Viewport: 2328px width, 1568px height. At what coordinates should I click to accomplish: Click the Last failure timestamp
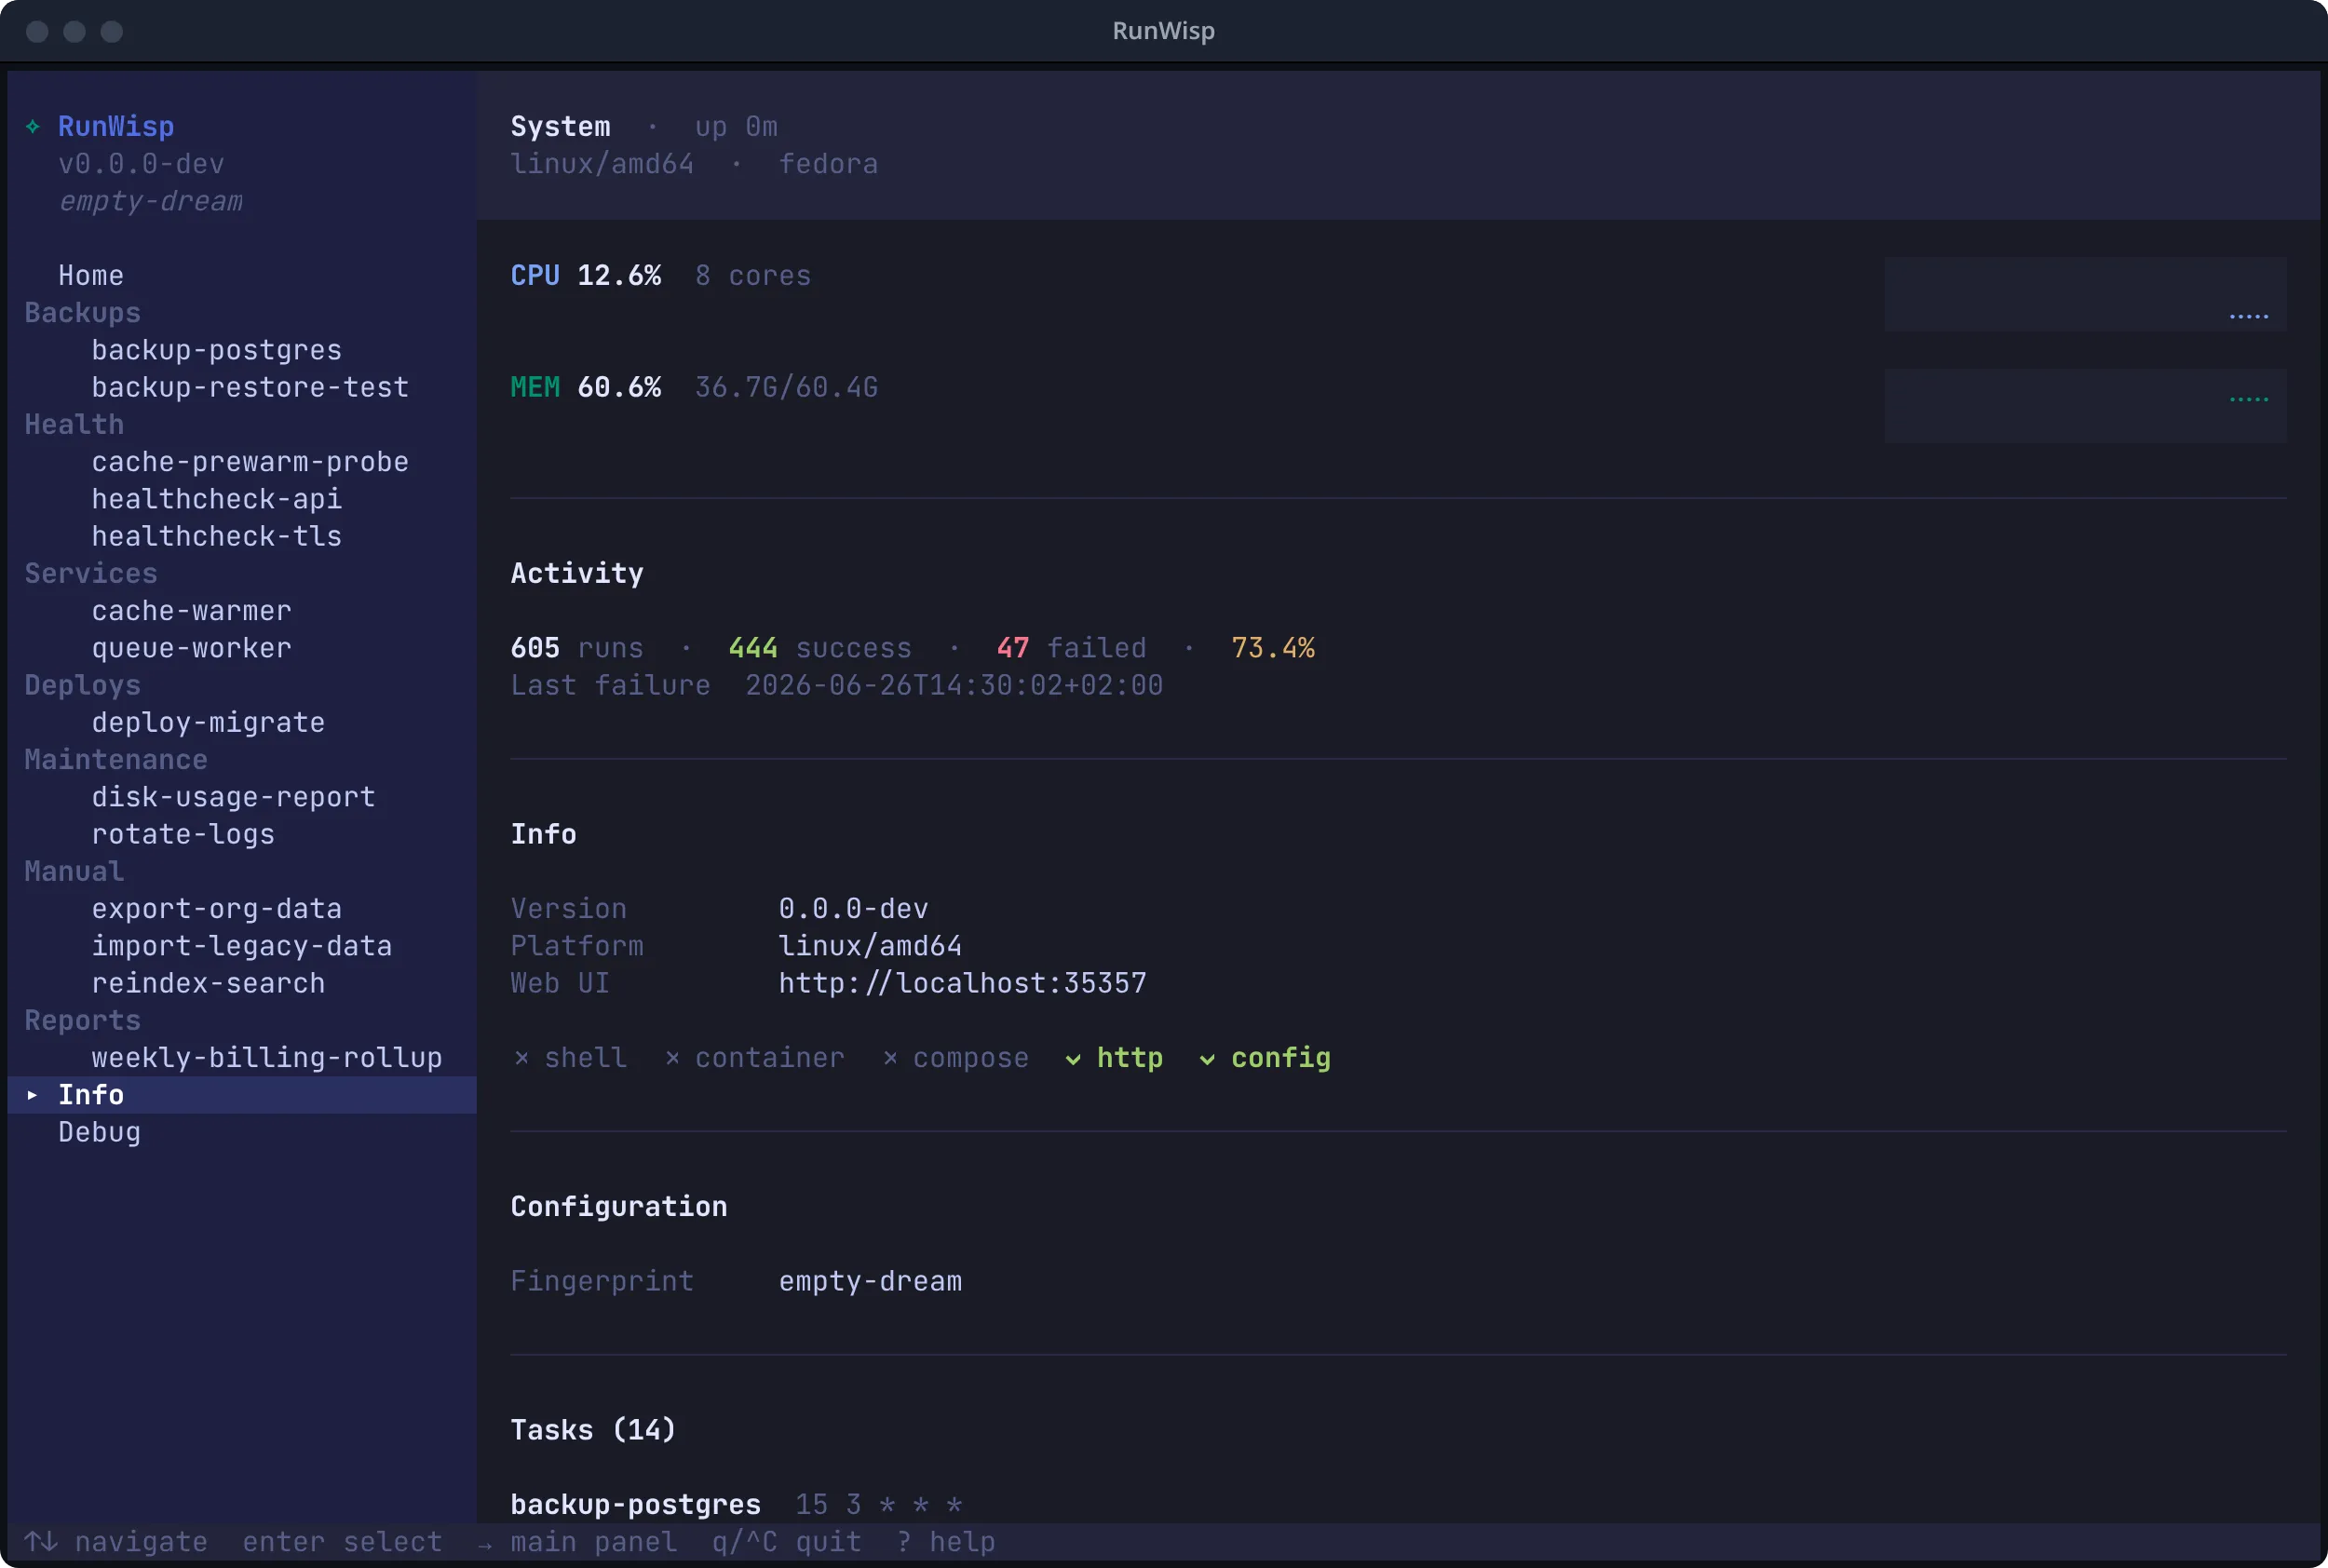(954, 685)
